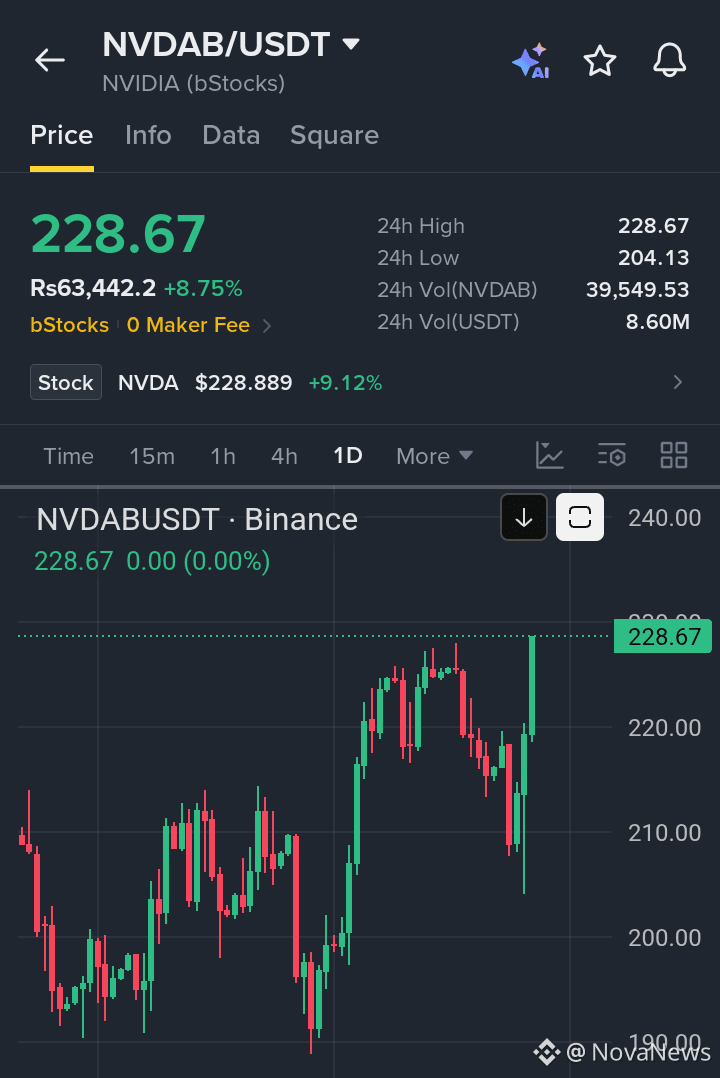Switch to the Info tab
The width and height of the screenshot is (720, 1078).
(x=148, y=135)
